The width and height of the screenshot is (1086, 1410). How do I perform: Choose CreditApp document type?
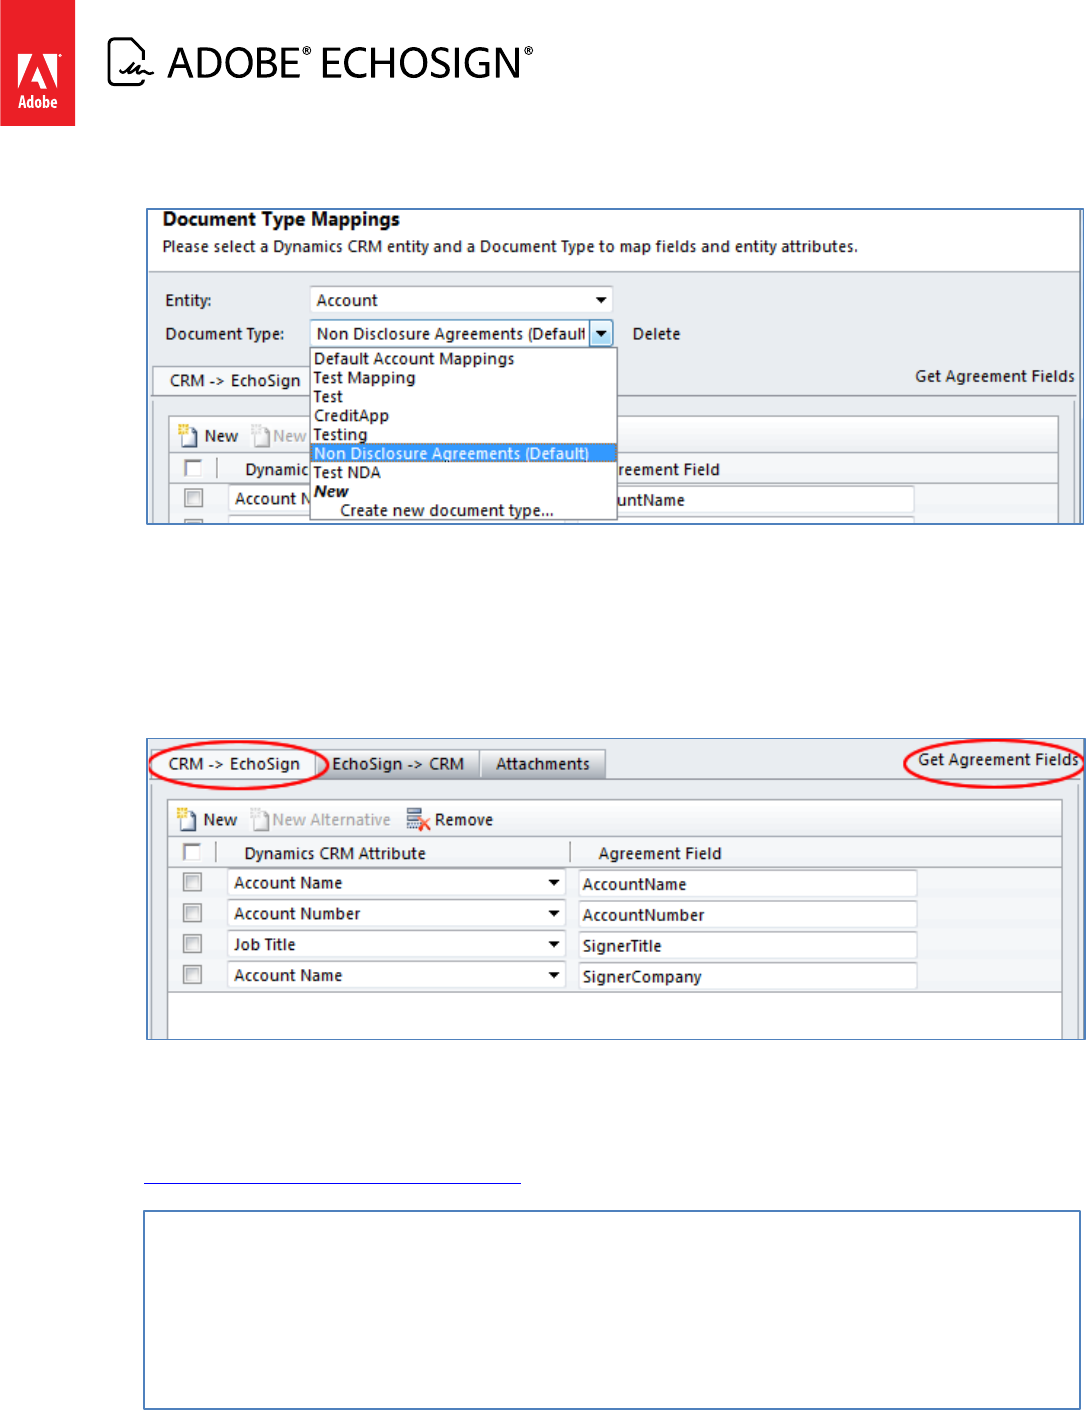351,415
